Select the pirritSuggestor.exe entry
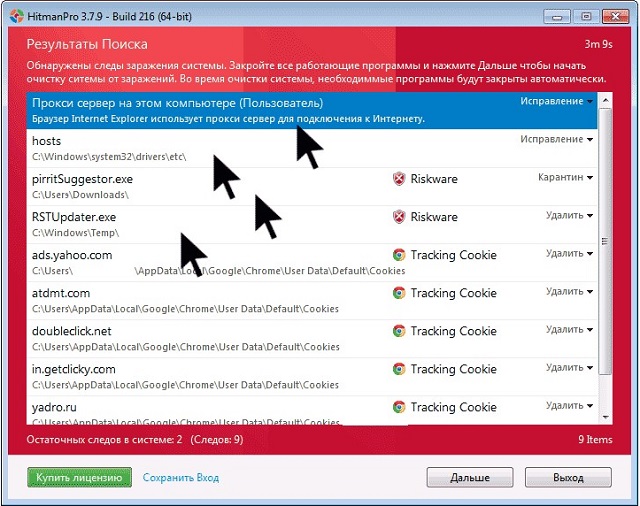640x506 pixels. click(312, 186)
